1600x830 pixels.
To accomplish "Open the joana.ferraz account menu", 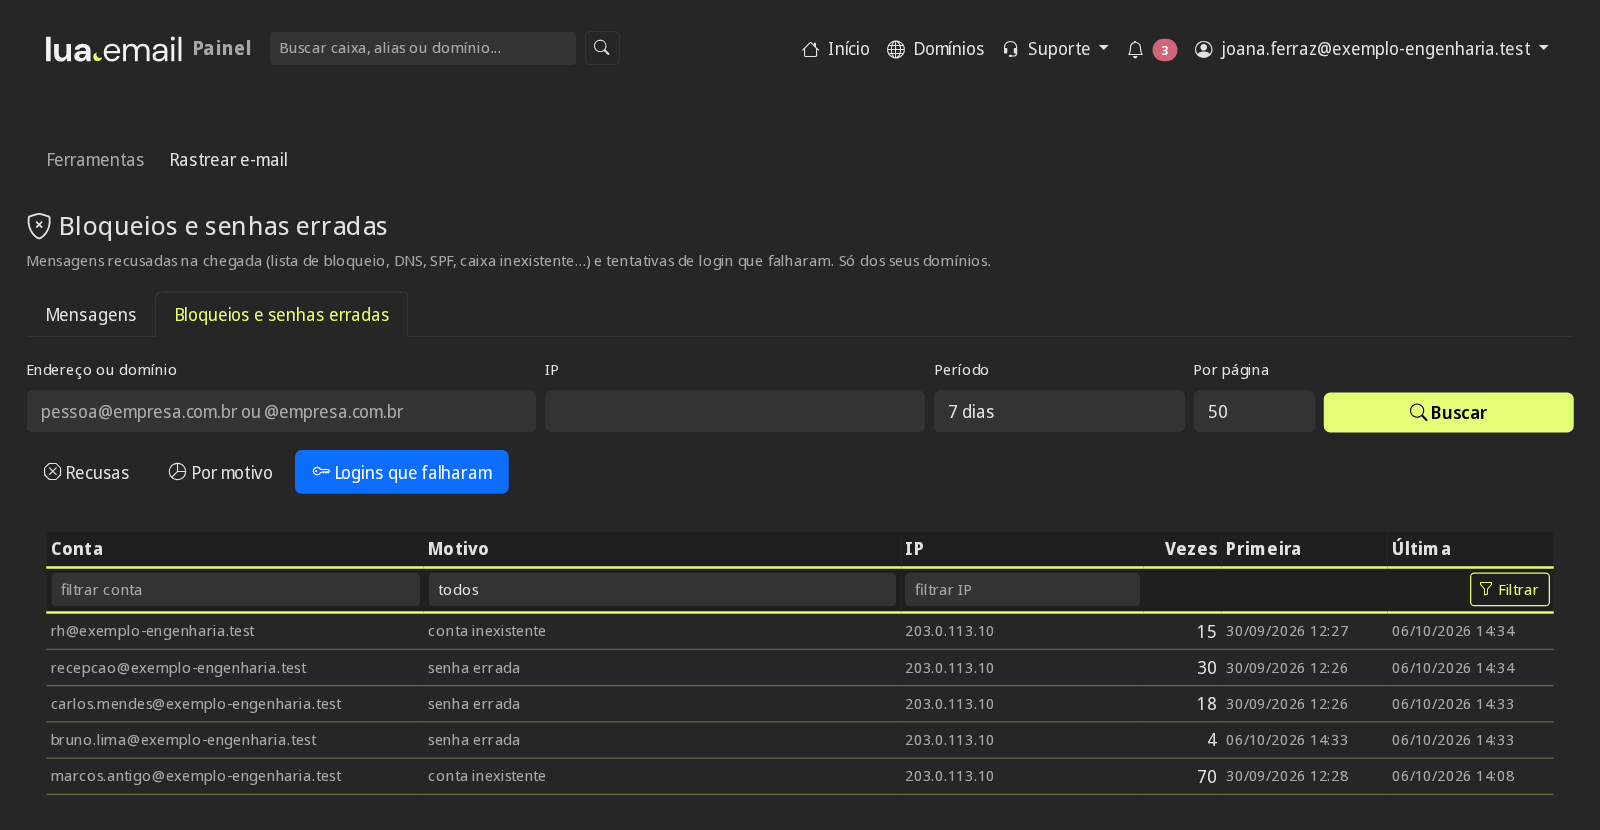I will click(x=1372, y=49).
